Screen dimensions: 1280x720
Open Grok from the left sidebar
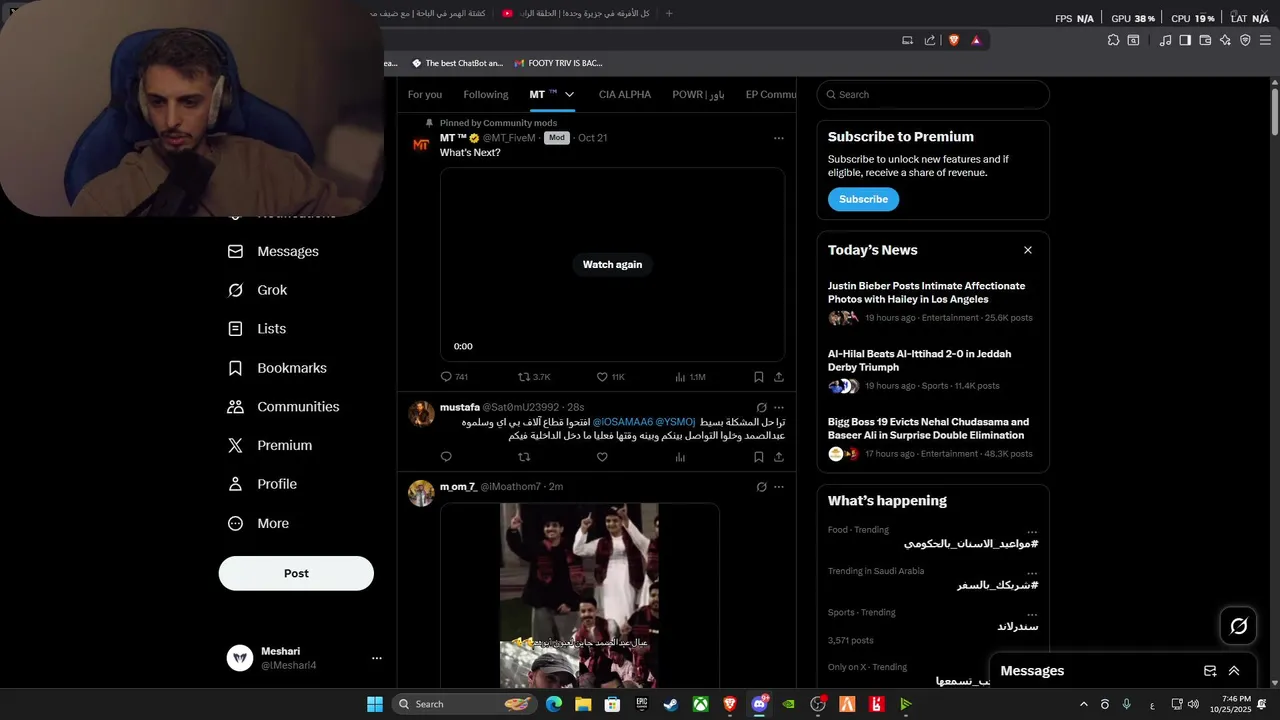257,290
